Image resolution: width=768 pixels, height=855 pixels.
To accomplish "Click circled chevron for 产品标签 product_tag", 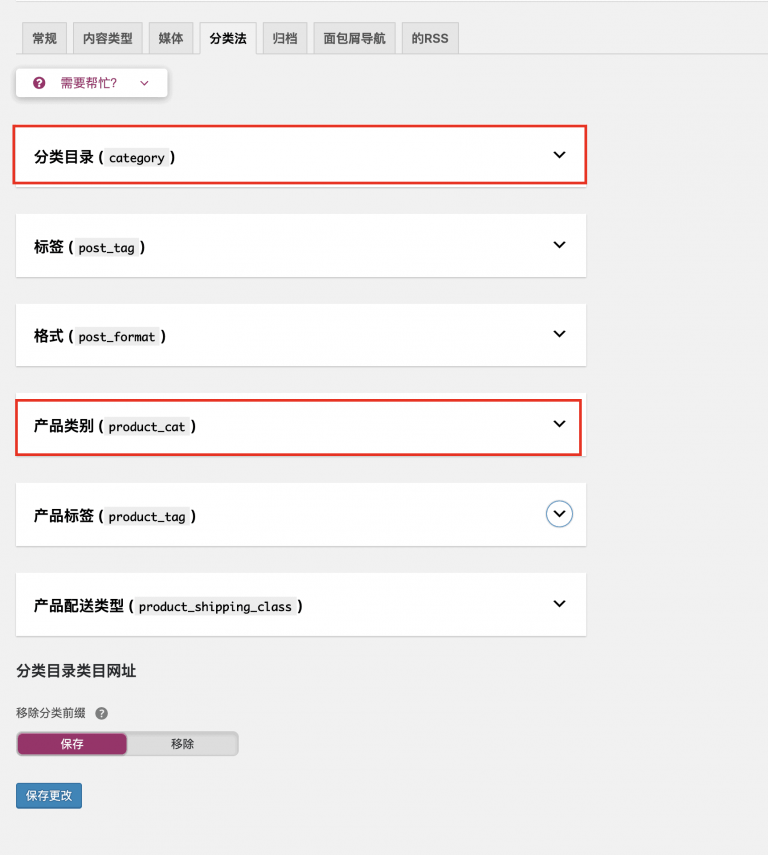I will click(559, 514).
